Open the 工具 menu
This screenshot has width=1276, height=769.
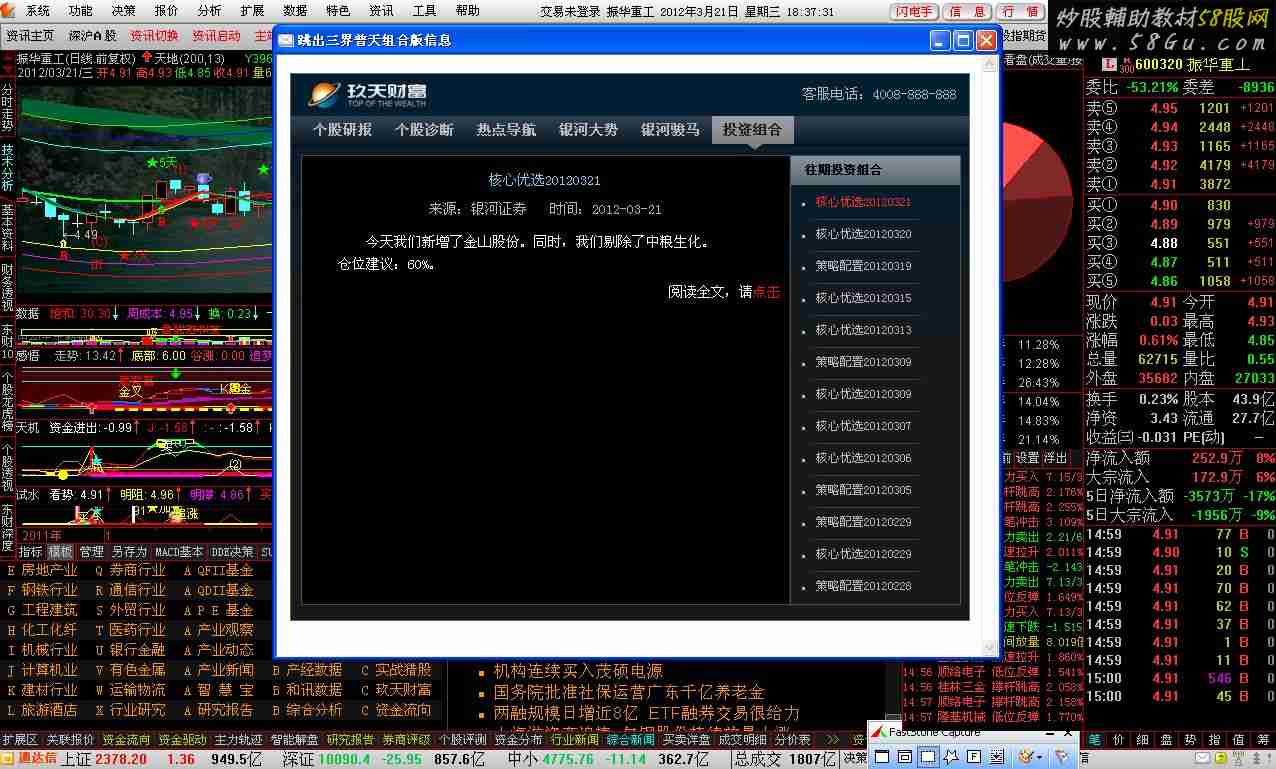425,11
